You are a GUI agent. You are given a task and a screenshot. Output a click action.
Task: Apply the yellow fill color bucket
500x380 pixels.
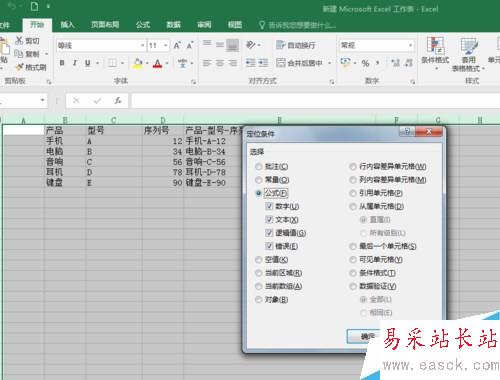tap(138, 63)
